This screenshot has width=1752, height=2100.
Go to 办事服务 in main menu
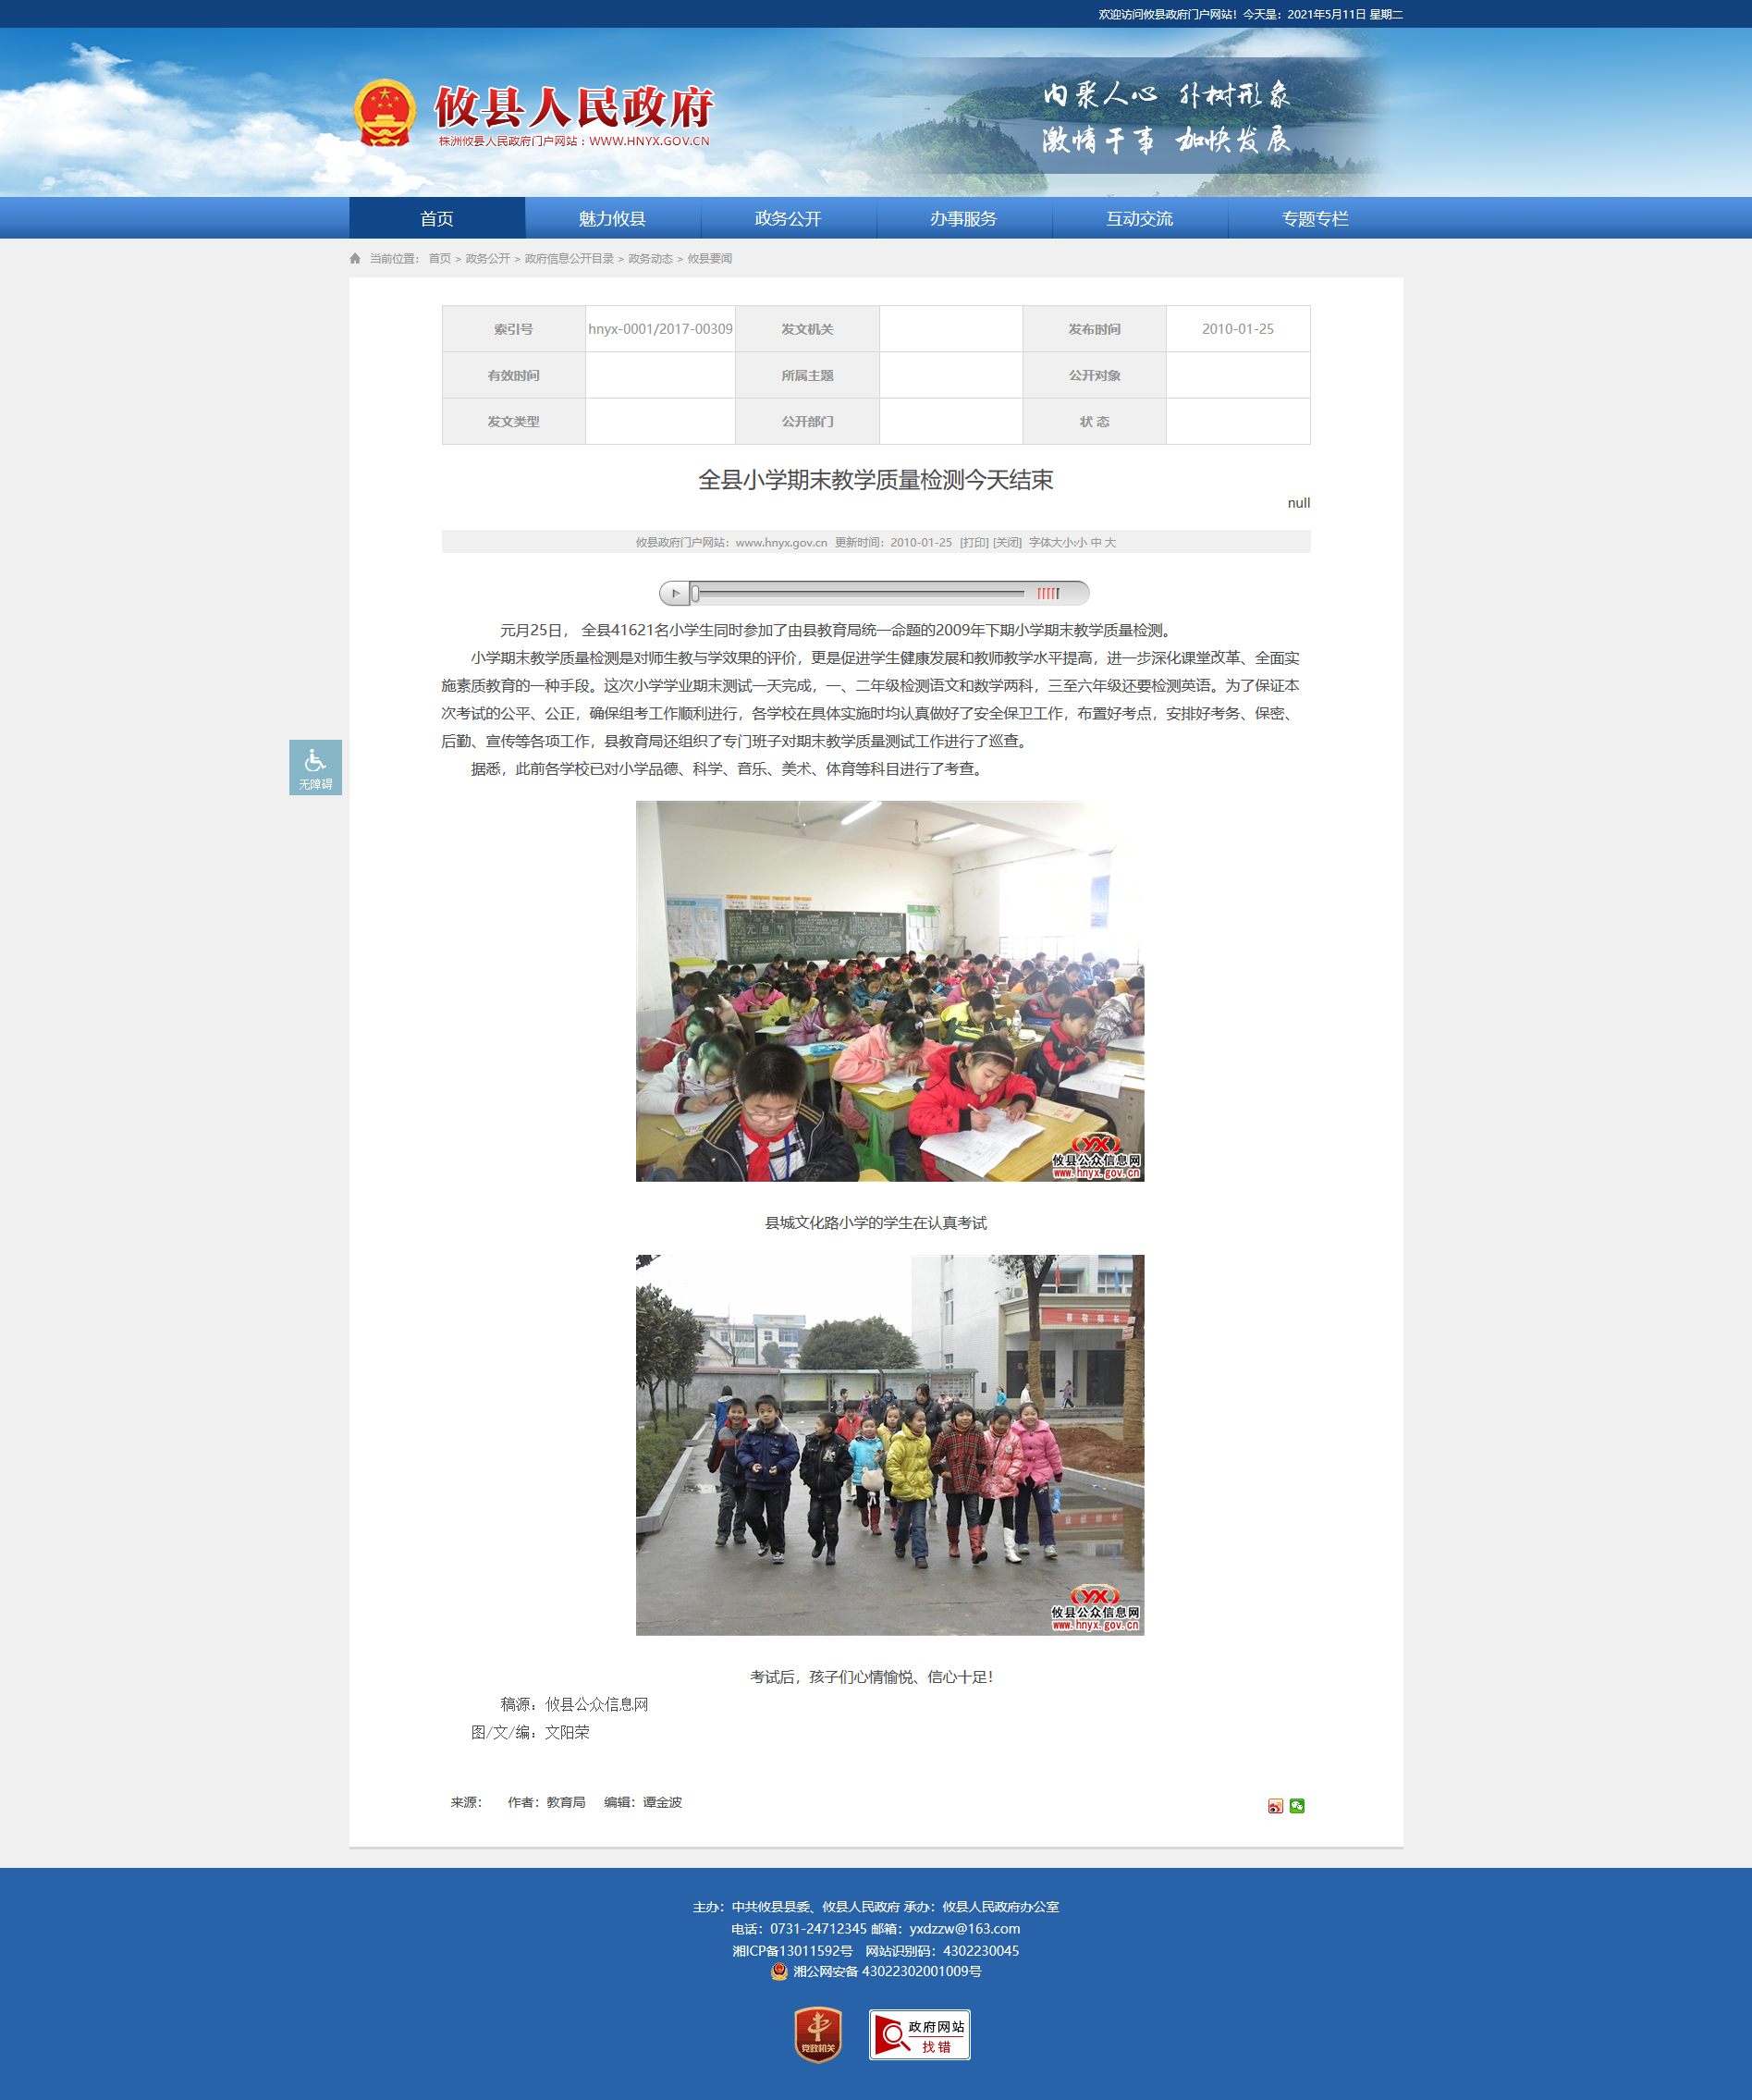(963, 219)
